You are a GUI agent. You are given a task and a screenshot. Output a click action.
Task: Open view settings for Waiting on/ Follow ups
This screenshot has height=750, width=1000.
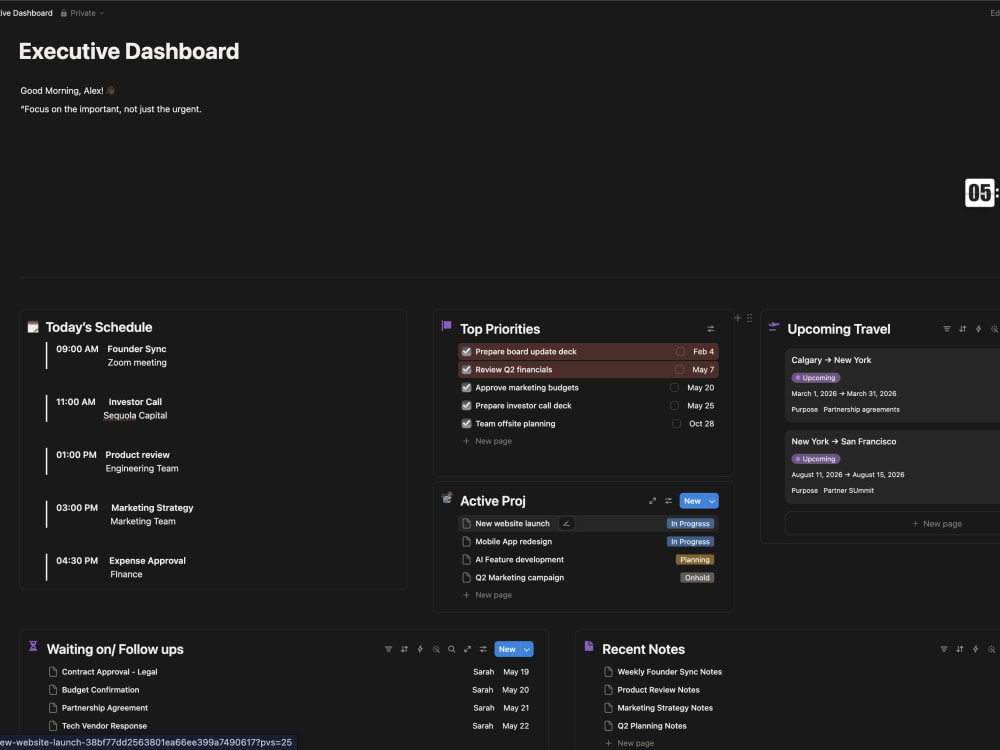click(x=483, y=649)
